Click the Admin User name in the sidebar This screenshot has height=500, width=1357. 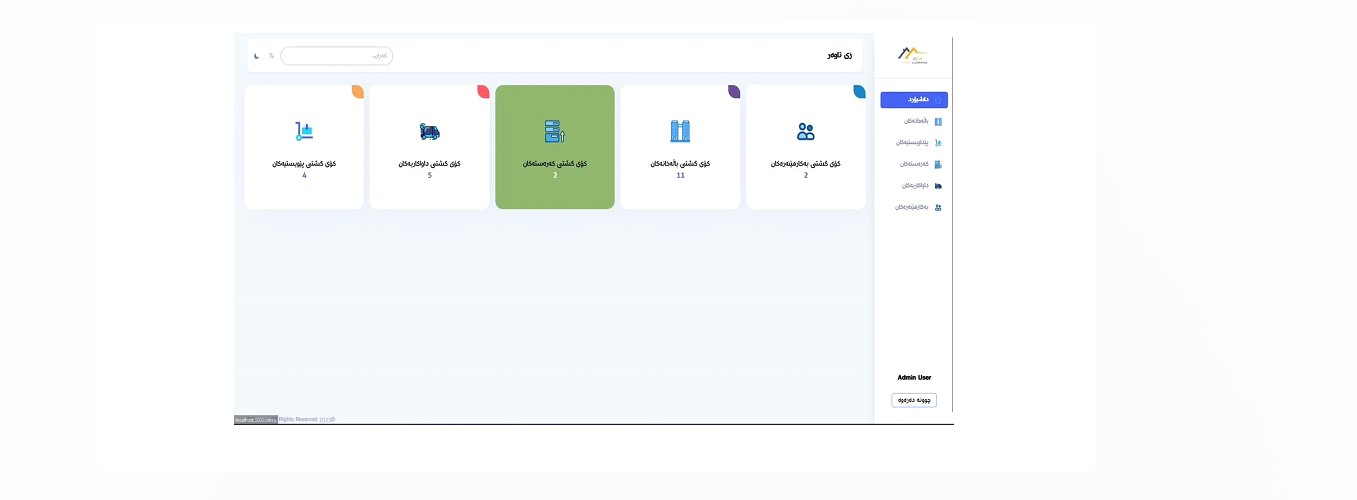click(x=914, y=378)
